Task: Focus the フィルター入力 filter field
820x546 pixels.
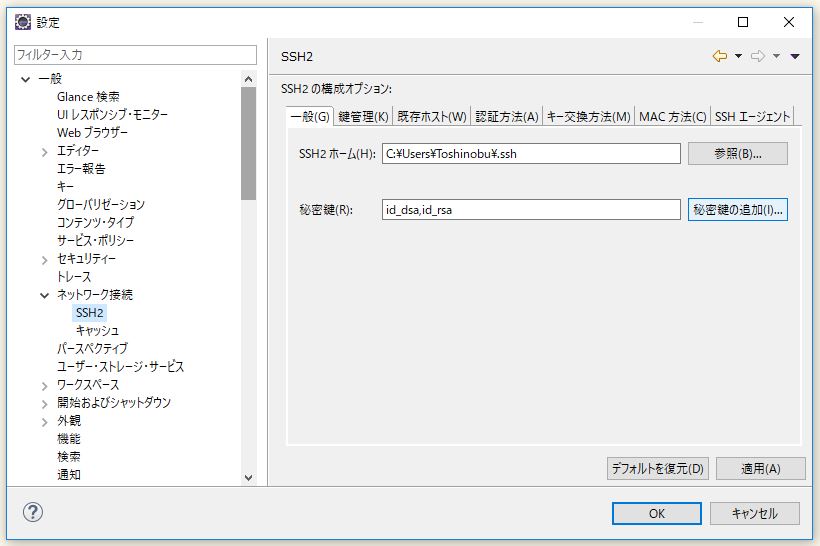Action: pos(135,55)
